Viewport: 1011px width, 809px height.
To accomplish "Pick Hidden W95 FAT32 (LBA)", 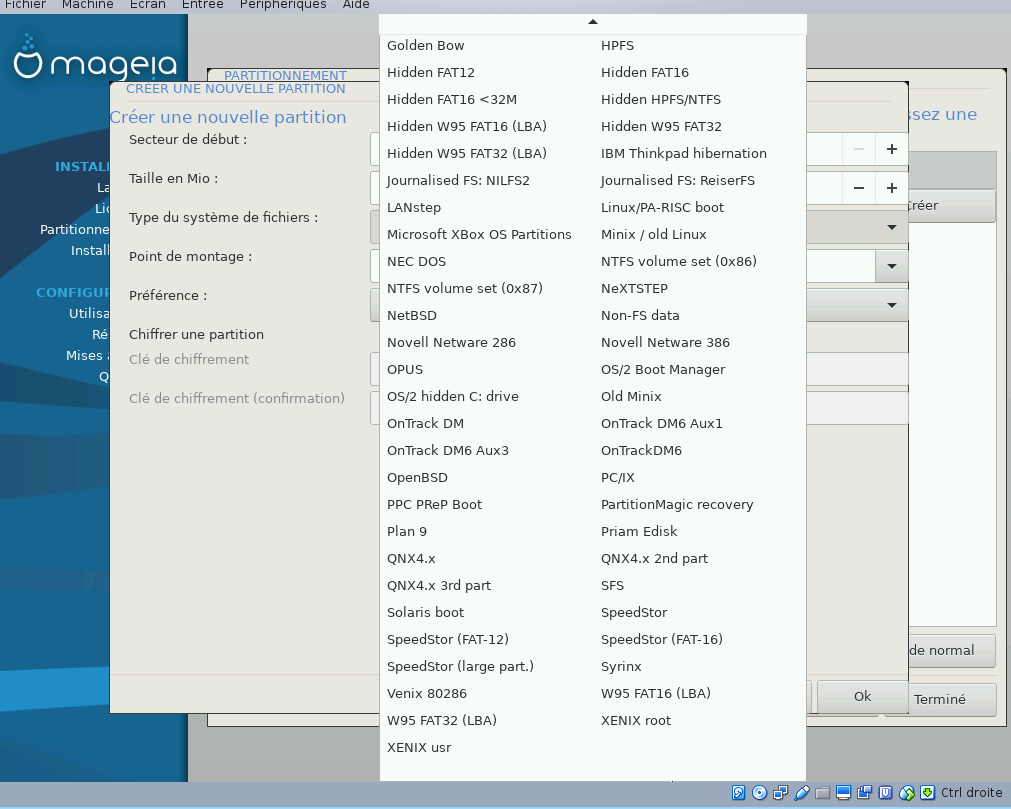I will [467, 153].
